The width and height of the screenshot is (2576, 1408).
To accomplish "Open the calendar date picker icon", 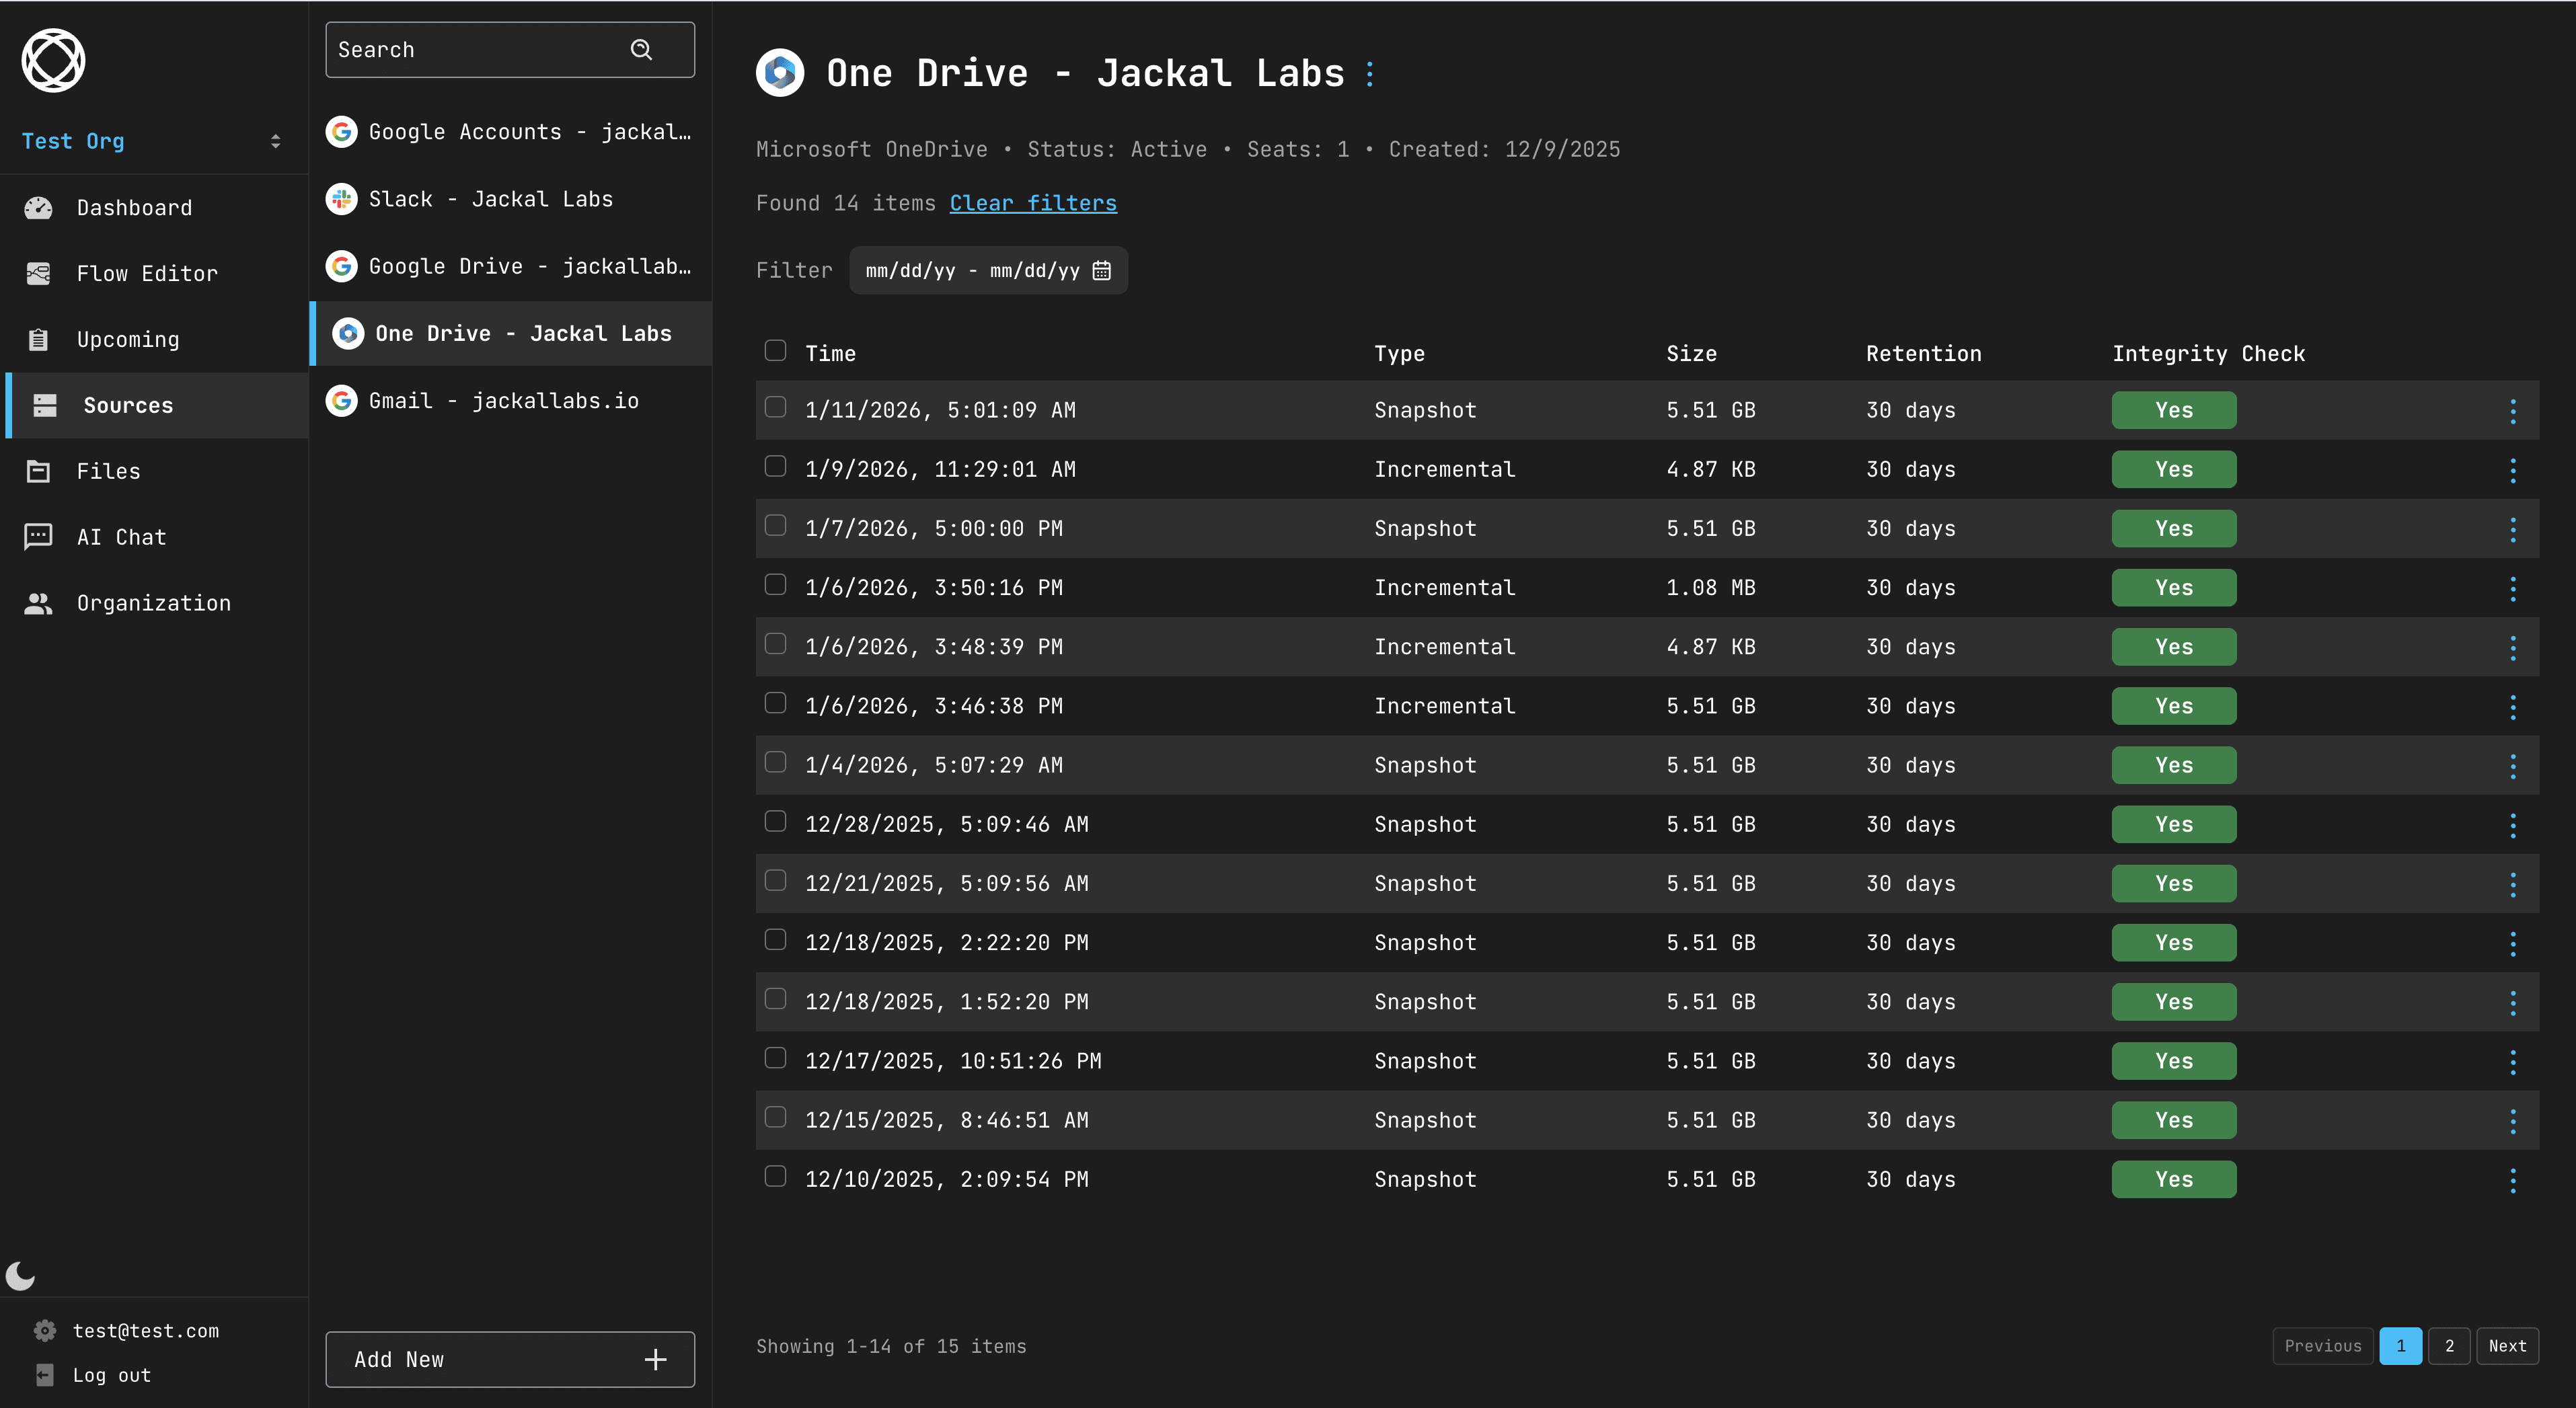I will (x=1102, y=271).
